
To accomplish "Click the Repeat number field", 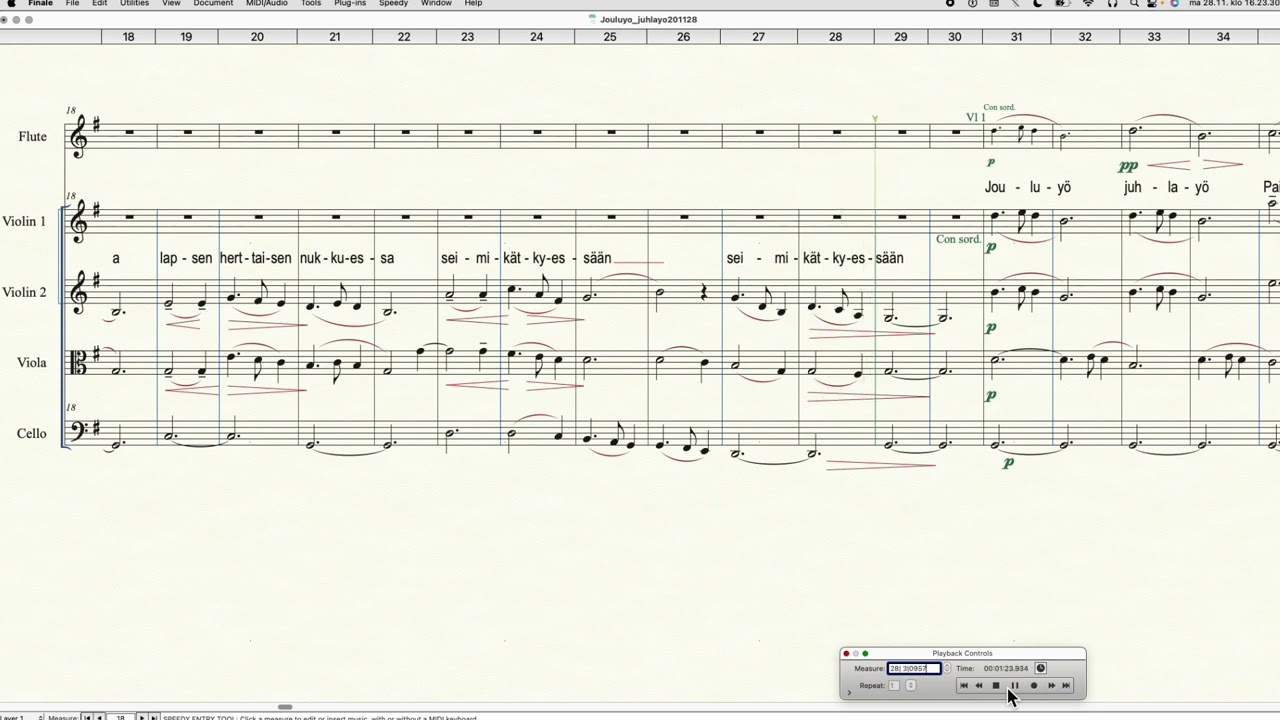I will pyautogui.click(x=894, y=686).
